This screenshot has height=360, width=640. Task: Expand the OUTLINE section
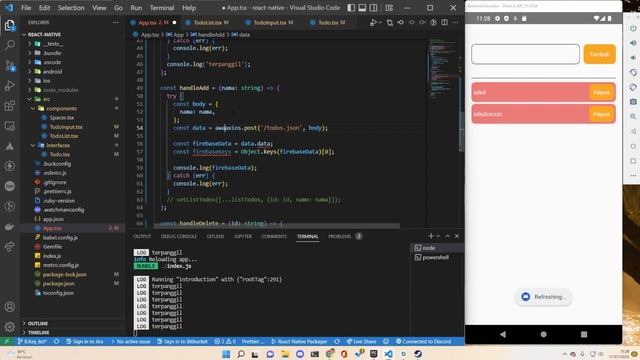38,323
